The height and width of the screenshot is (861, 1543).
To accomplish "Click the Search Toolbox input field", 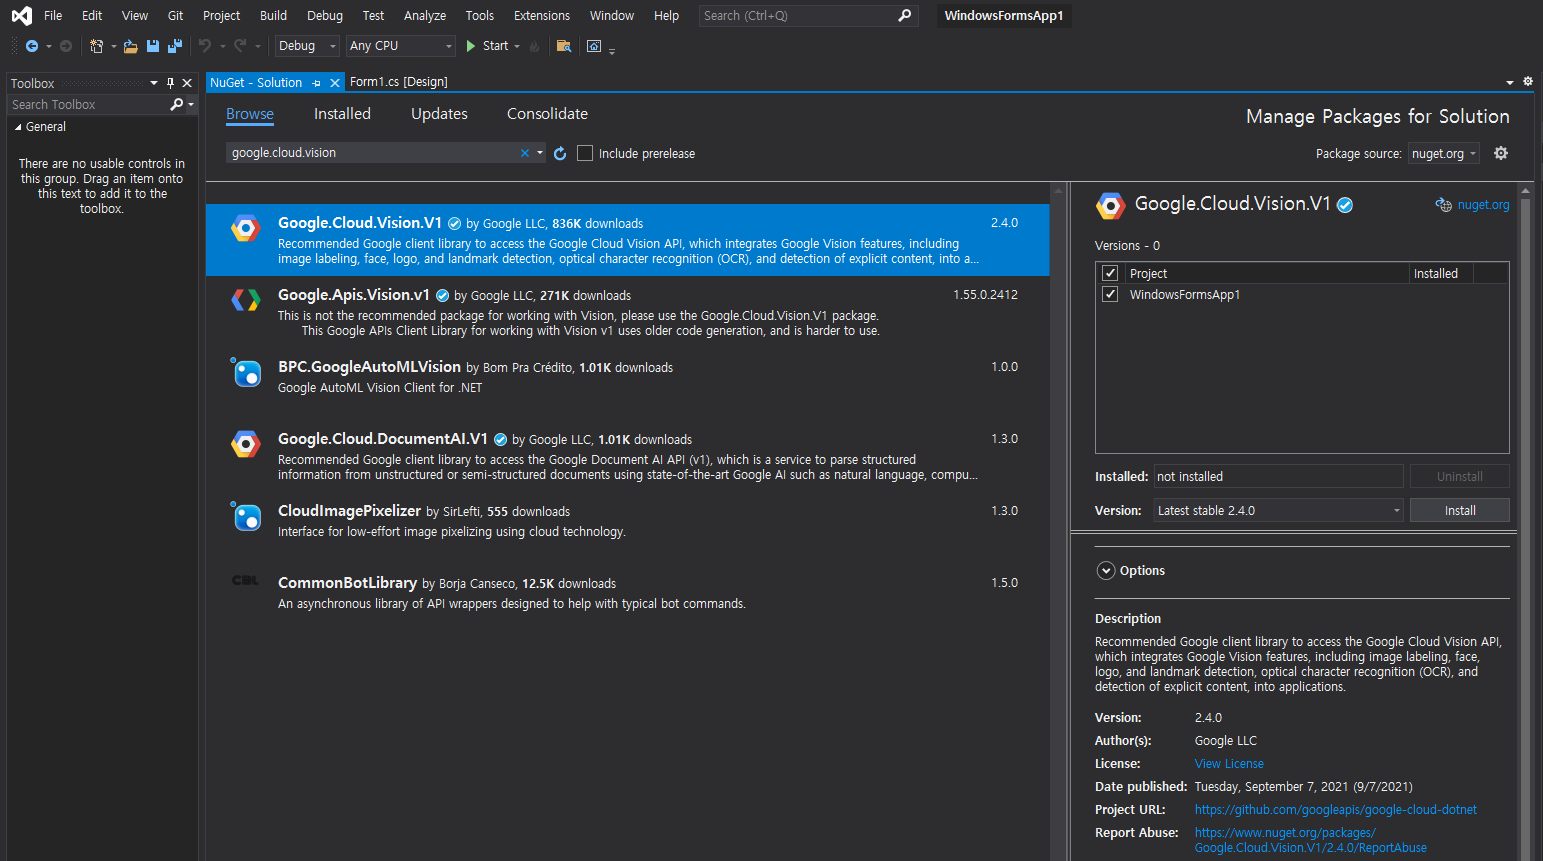I will point(88,104).
